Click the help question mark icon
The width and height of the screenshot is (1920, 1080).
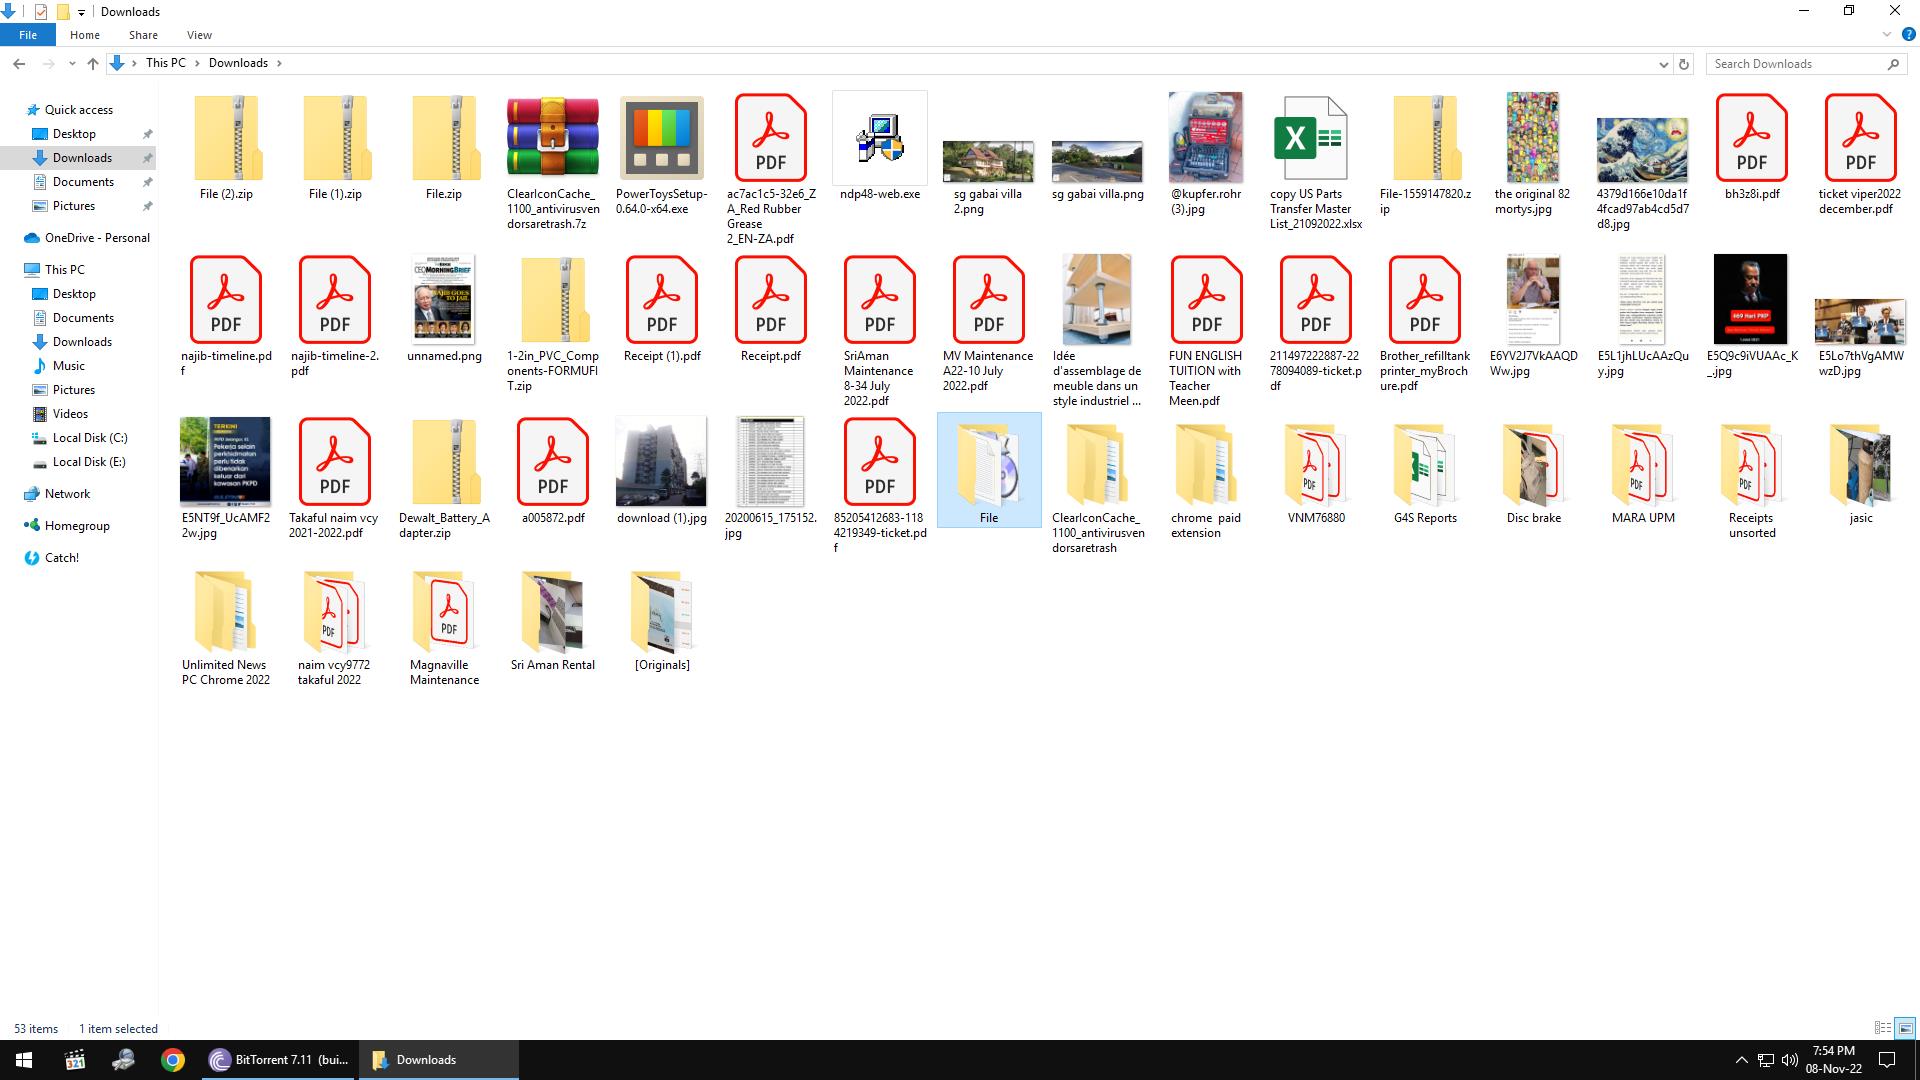(1907, 34)
